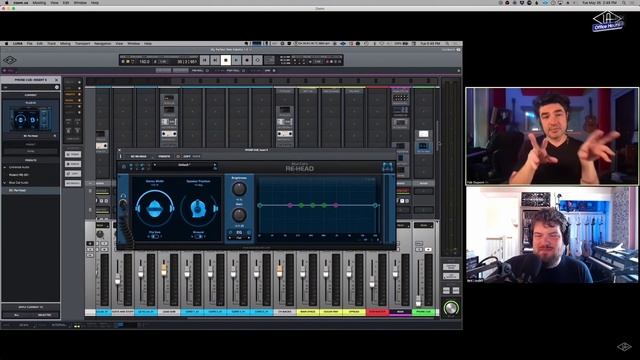Open the Navigation menu in LUNA
The image size is (640, 360).
coord(103,43)
